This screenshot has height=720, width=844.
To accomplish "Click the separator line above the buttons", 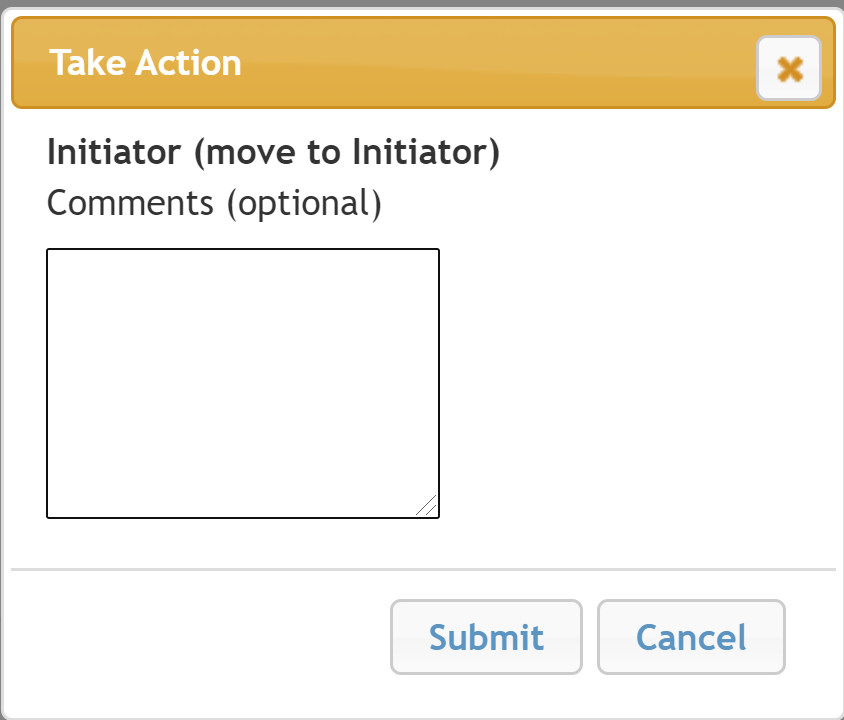I will tap(422, 569).
